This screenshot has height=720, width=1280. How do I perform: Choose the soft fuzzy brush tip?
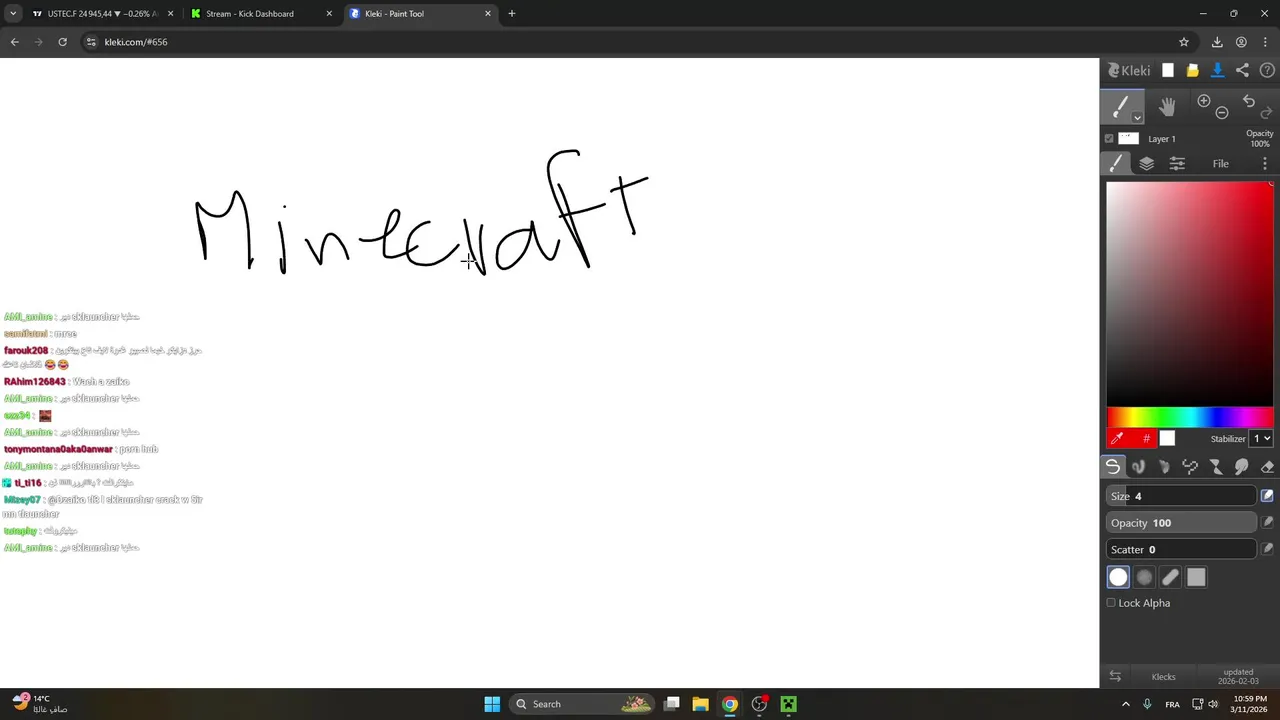[x=1144, y=577]
